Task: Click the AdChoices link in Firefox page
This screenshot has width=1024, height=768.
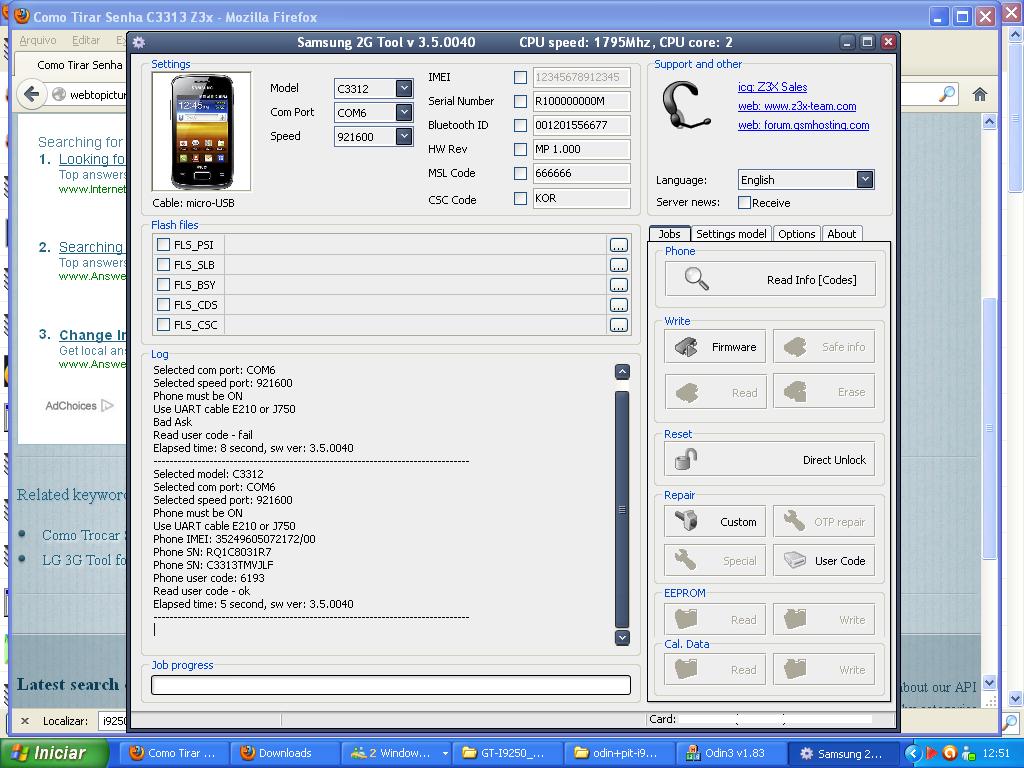Action: point(78,406)
